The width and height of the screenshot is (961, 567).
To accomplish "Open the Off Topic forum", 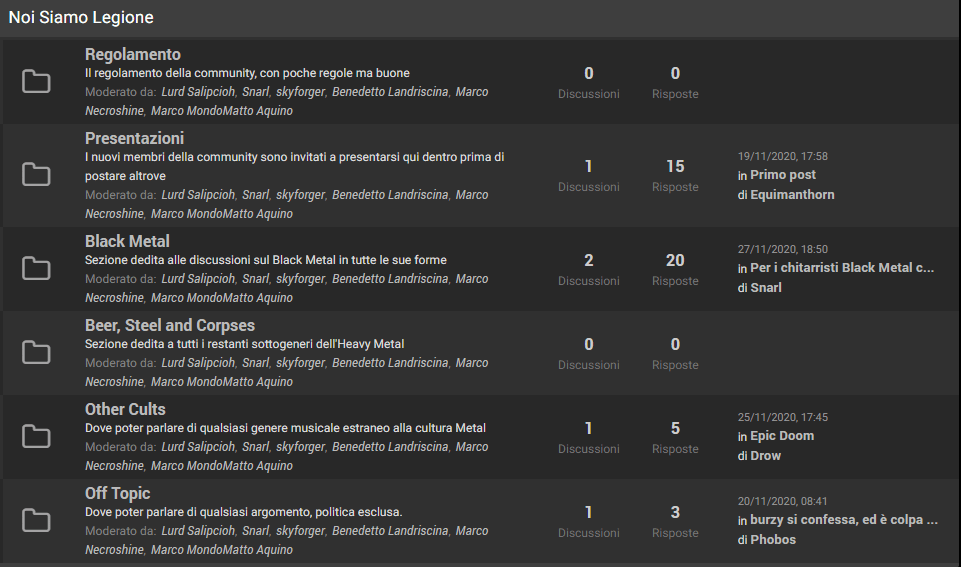I will coord(117,493).
